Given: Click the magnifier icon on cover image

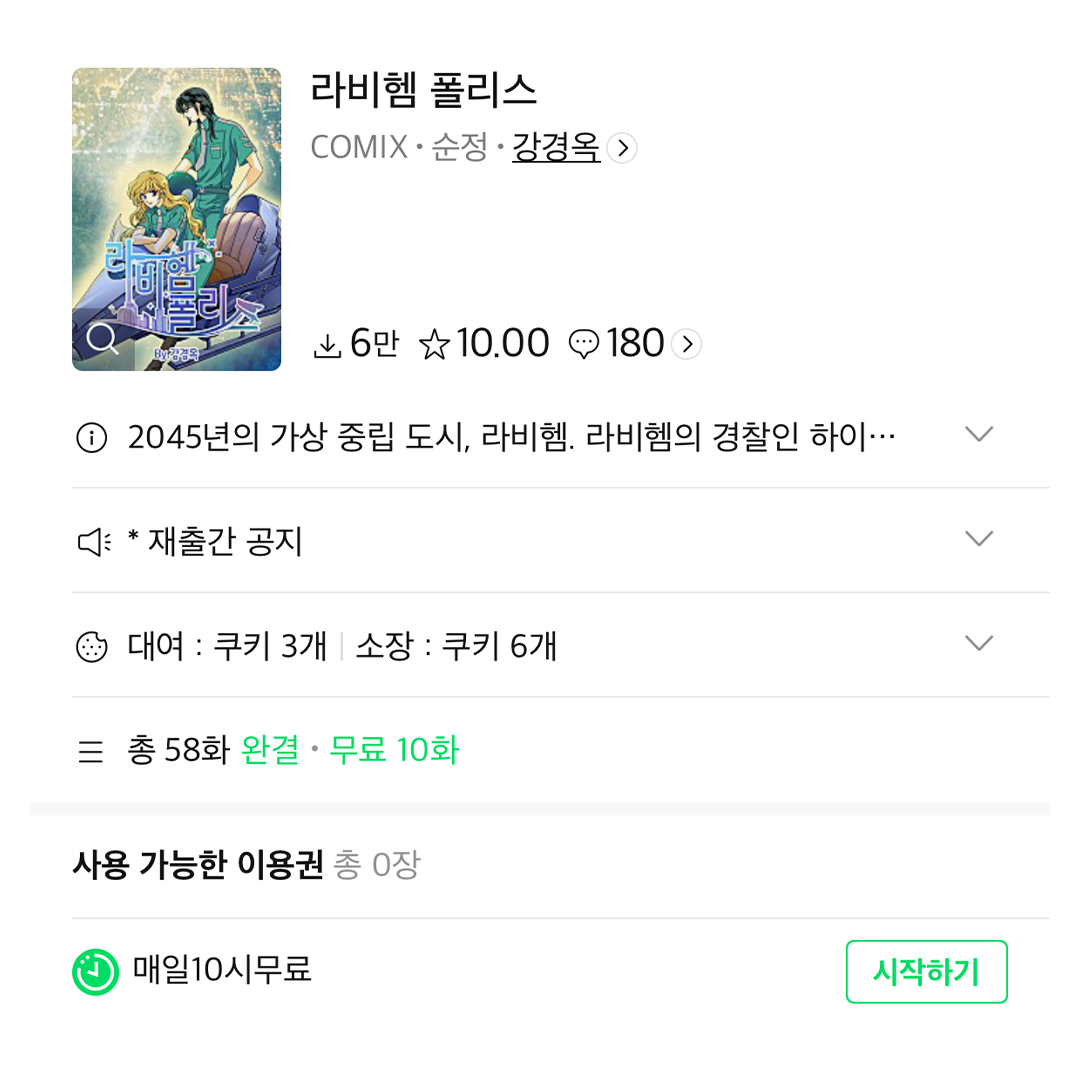Looking at the screenshot, I should click(103, 339).
